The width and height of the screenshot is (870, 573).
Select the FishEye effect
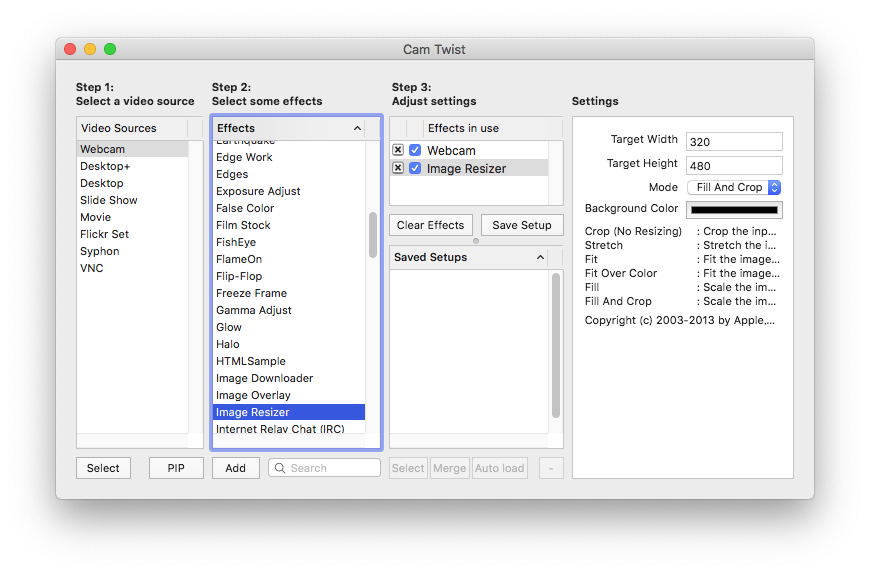tap(289, 242)
